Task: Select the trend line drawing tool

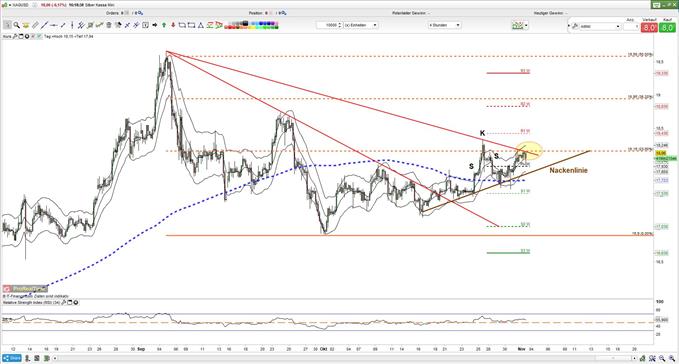Action: click(44, 25)
